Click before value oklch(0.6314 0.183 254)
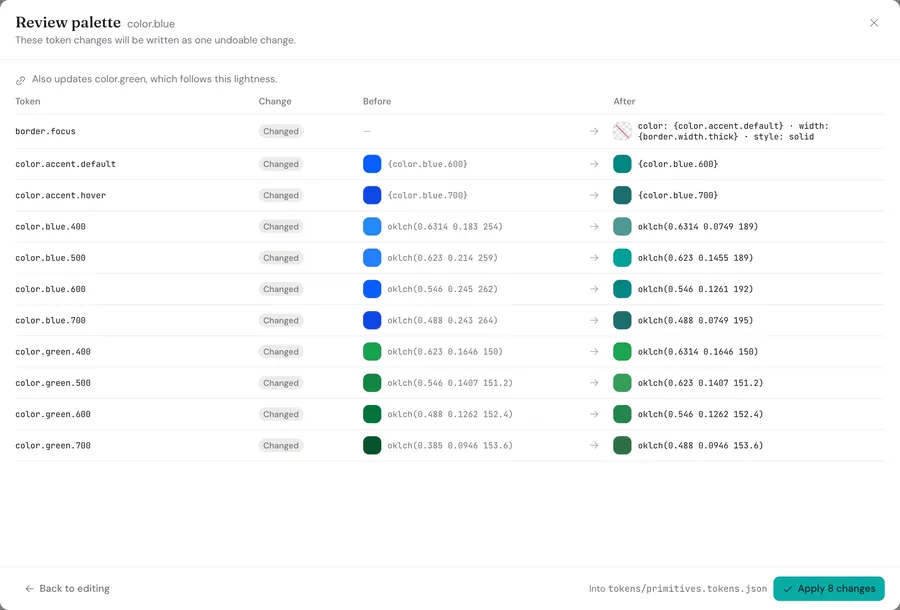The width and height of the screenshot is (900, 610). point(445,226)
